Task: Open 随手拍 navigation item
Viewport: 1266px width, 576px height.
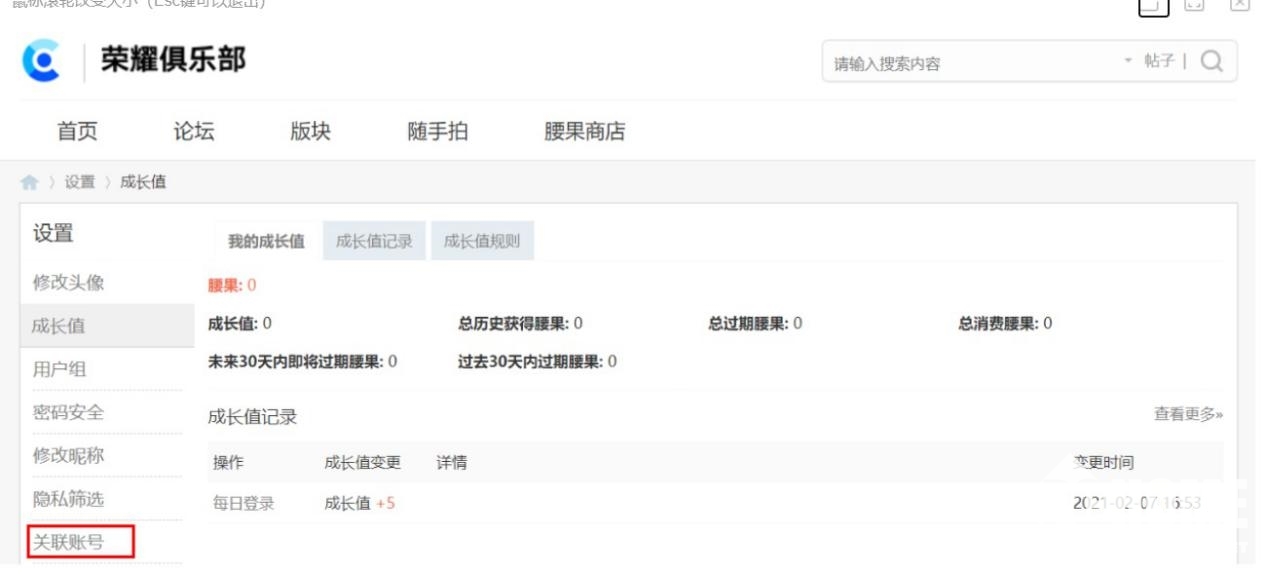Action: click(x=437, y=131)
